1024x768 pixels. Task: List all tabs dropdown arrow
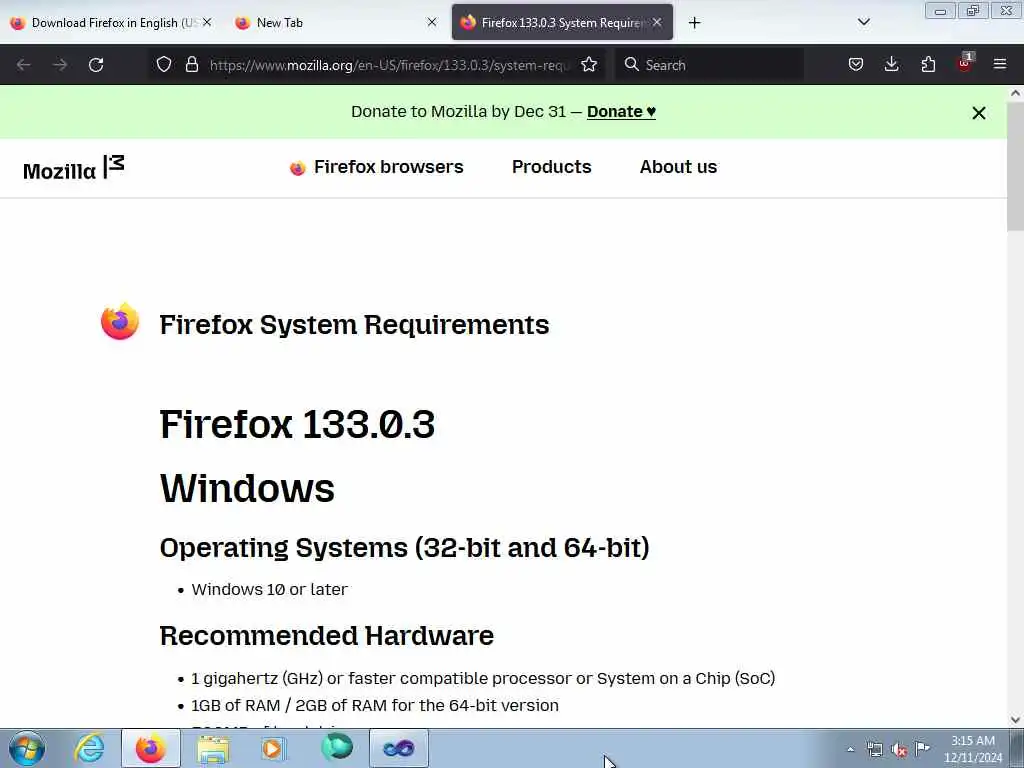coord(863,22)
